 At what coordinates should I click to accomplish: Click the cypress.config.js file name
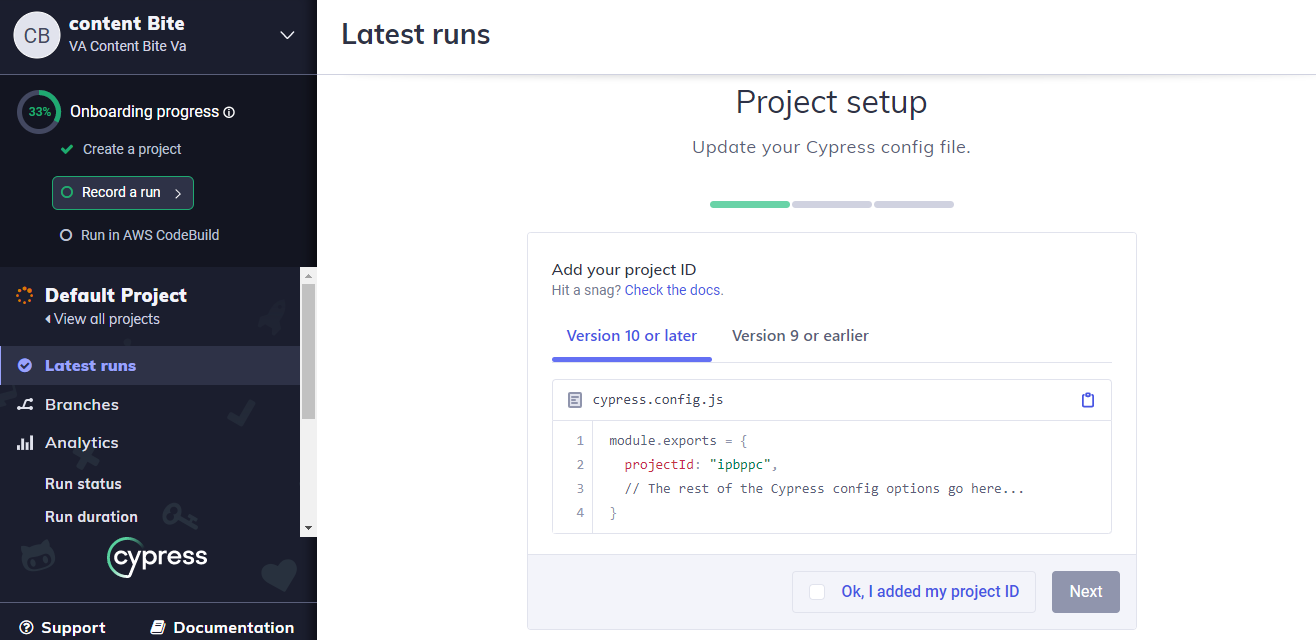(658, 400)
